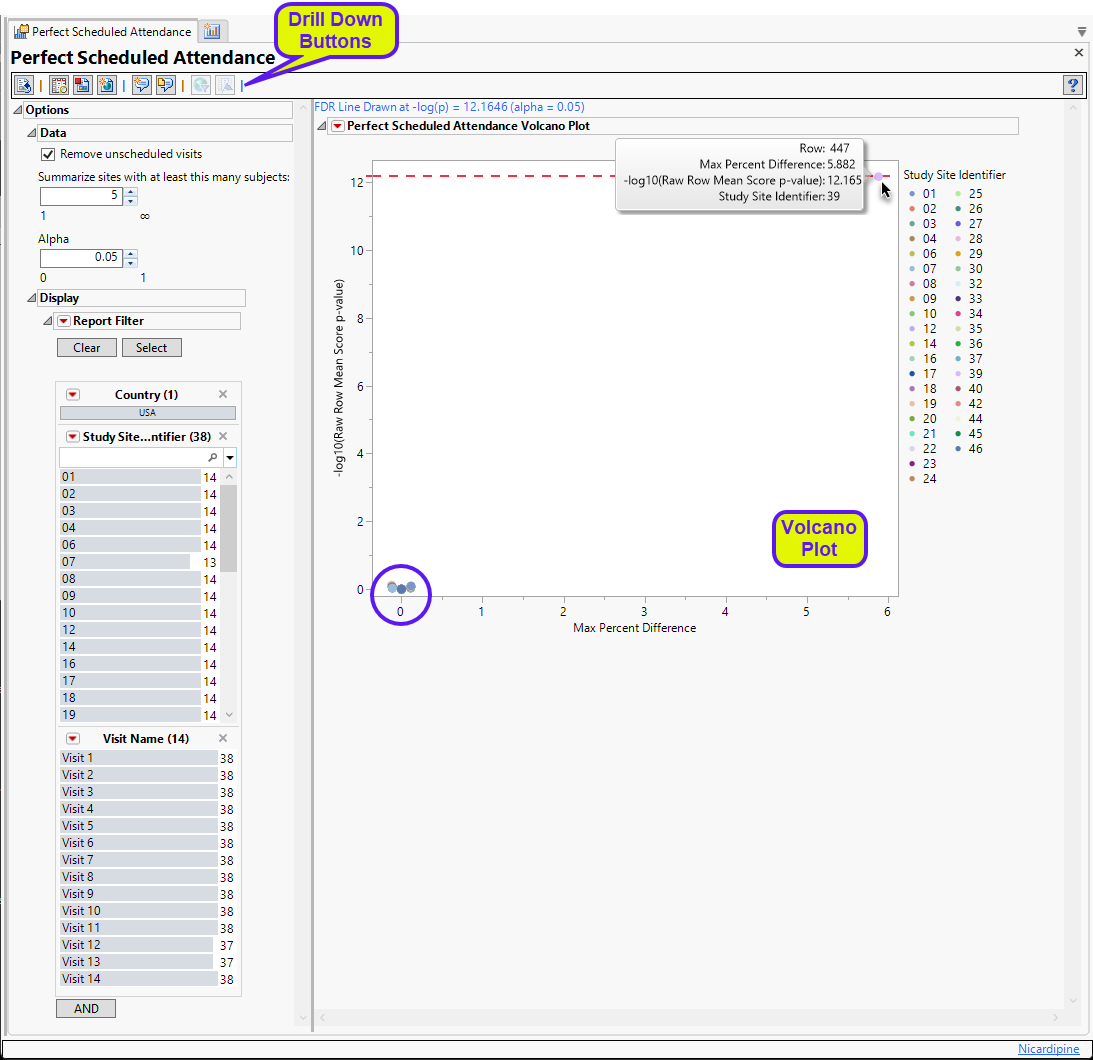Click the document-with-arrow icon in the toolbar
The height and width of the screenshot is (1060, 1093).
click(24, 86)
